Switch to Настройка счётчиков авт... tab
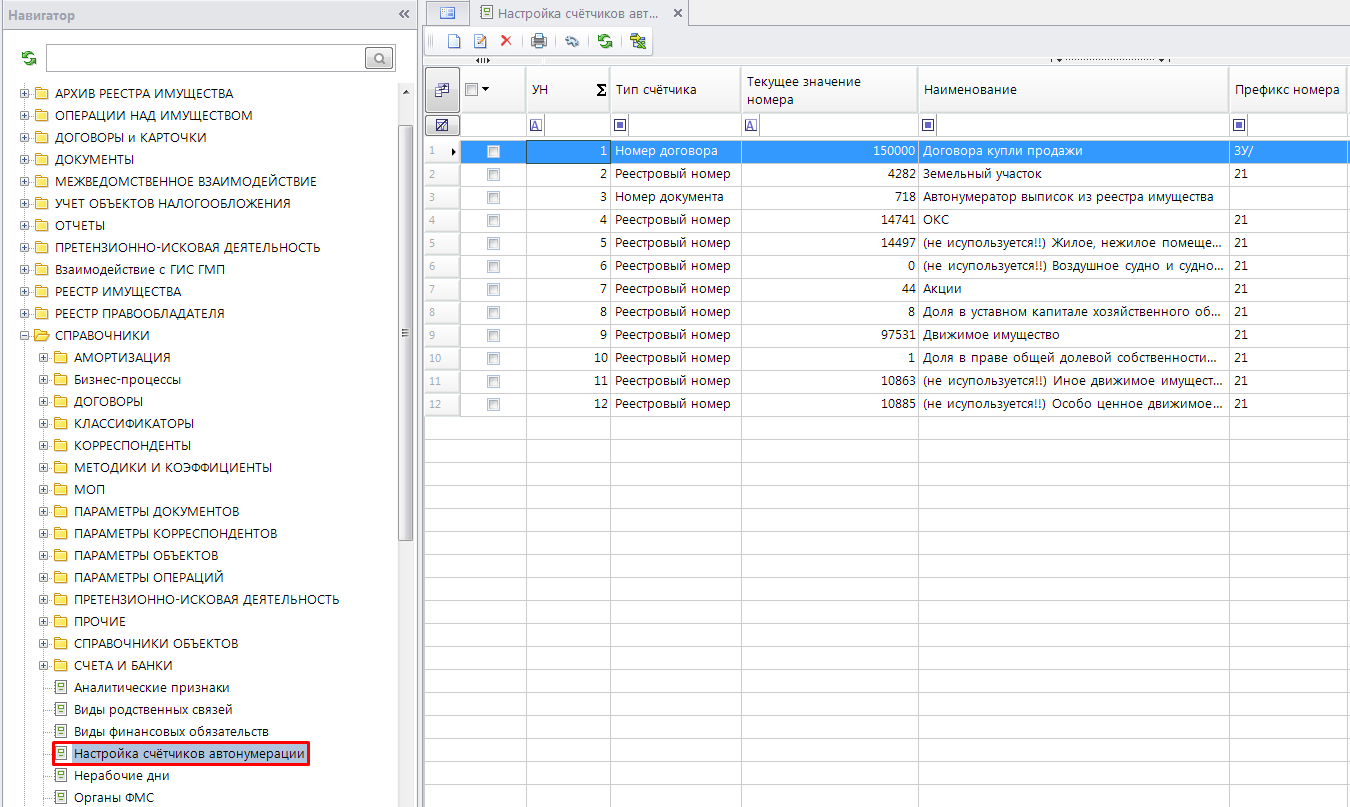The width and height of the screenshot is (1350, 807). (x=578, y=13)
